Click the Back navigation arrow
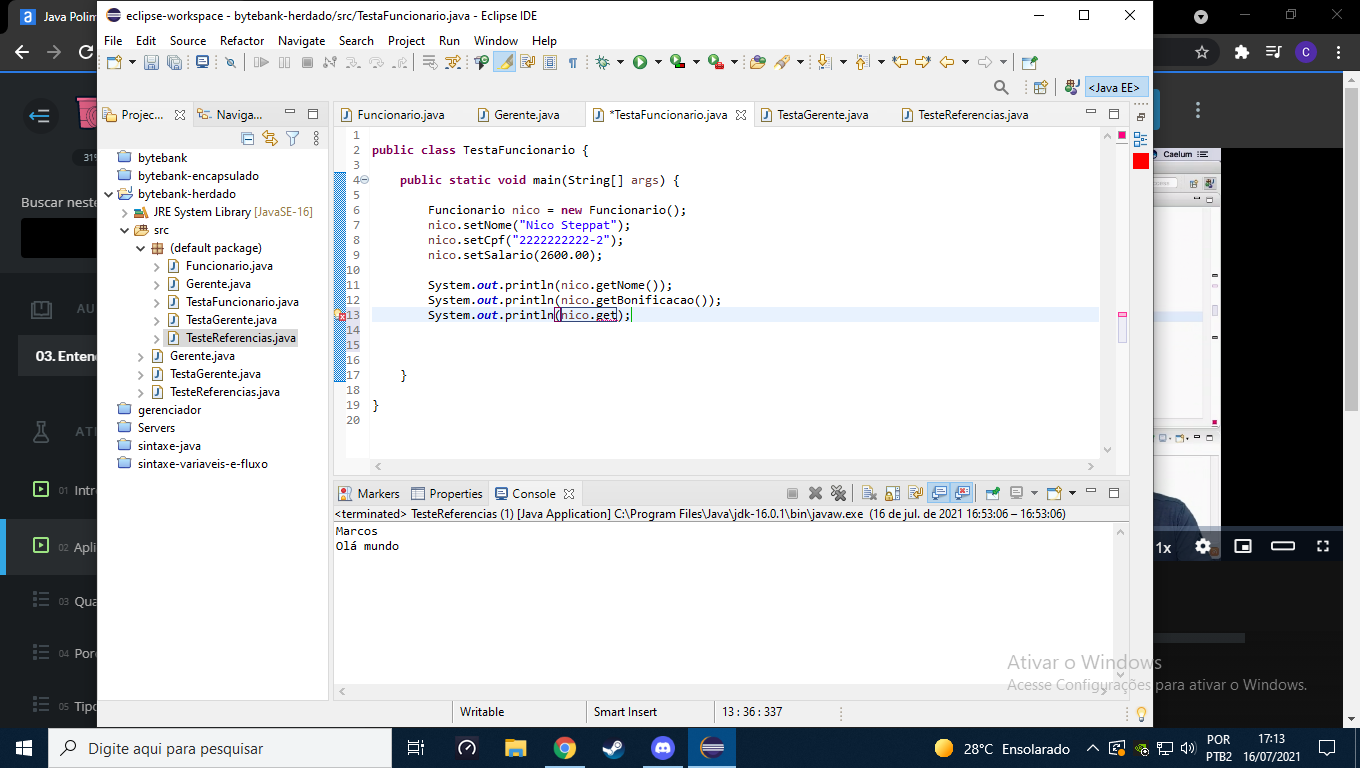The height and width of the screenshot is (768, 1360). click(947, 62)
